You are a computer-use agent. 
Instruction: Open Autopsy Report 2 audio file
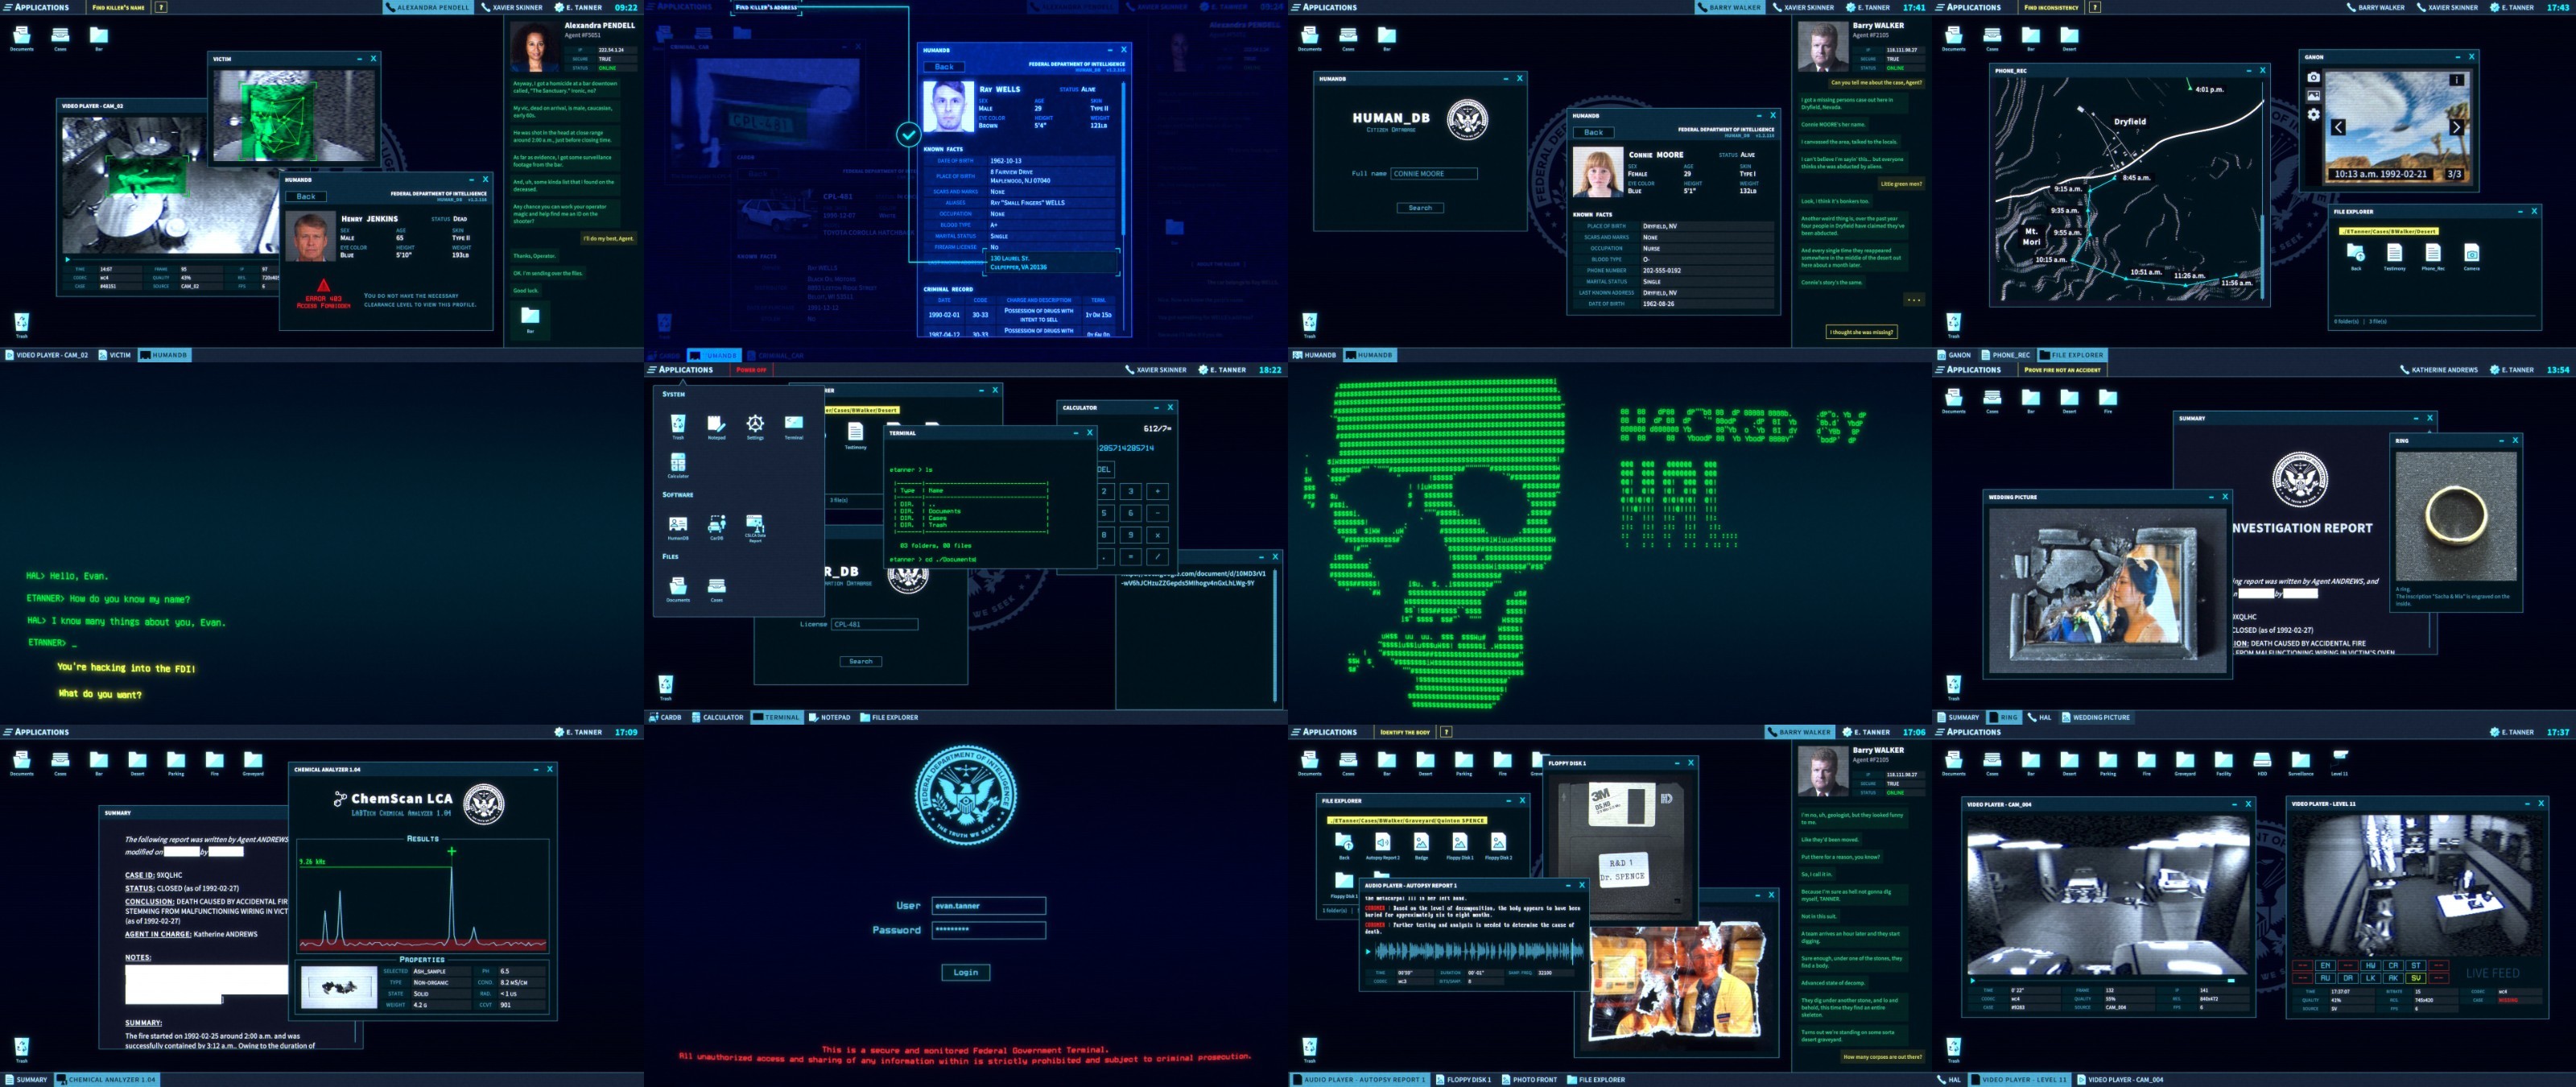pos(1383,845)
